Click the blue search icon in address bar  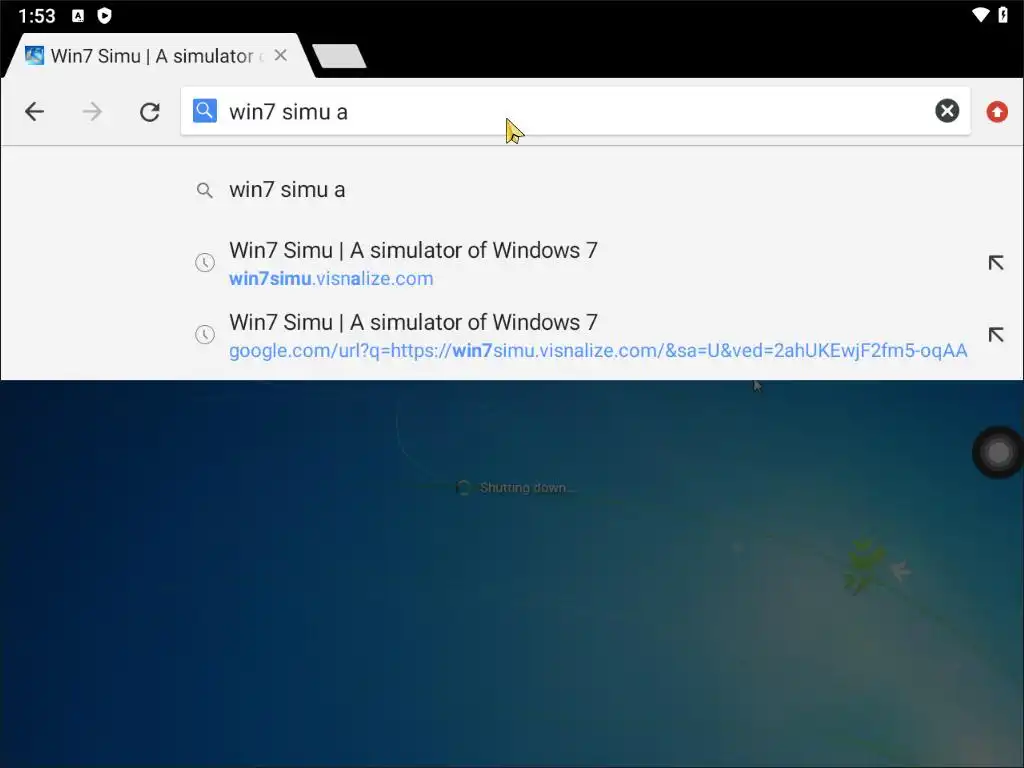click(x=204, y=111)
